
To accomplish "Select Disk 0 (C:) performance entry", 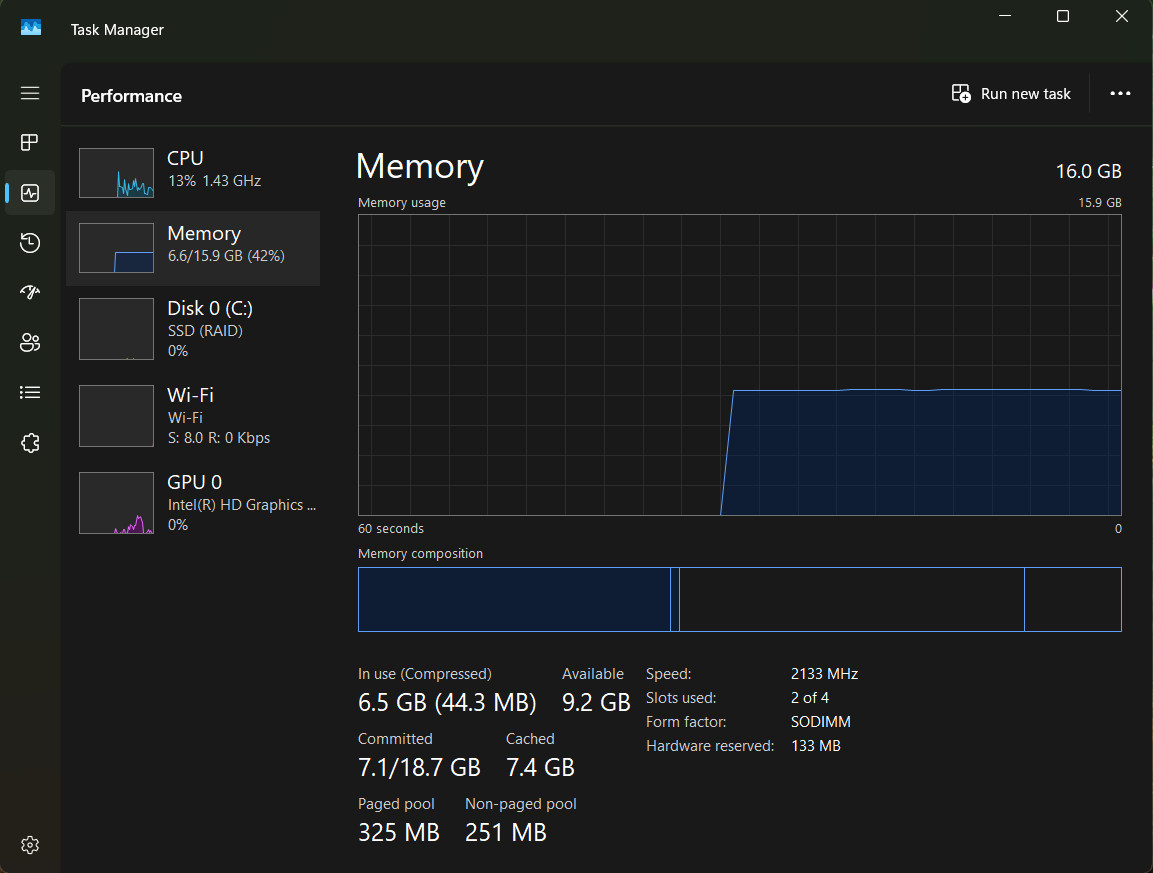I will click(193, 329).
